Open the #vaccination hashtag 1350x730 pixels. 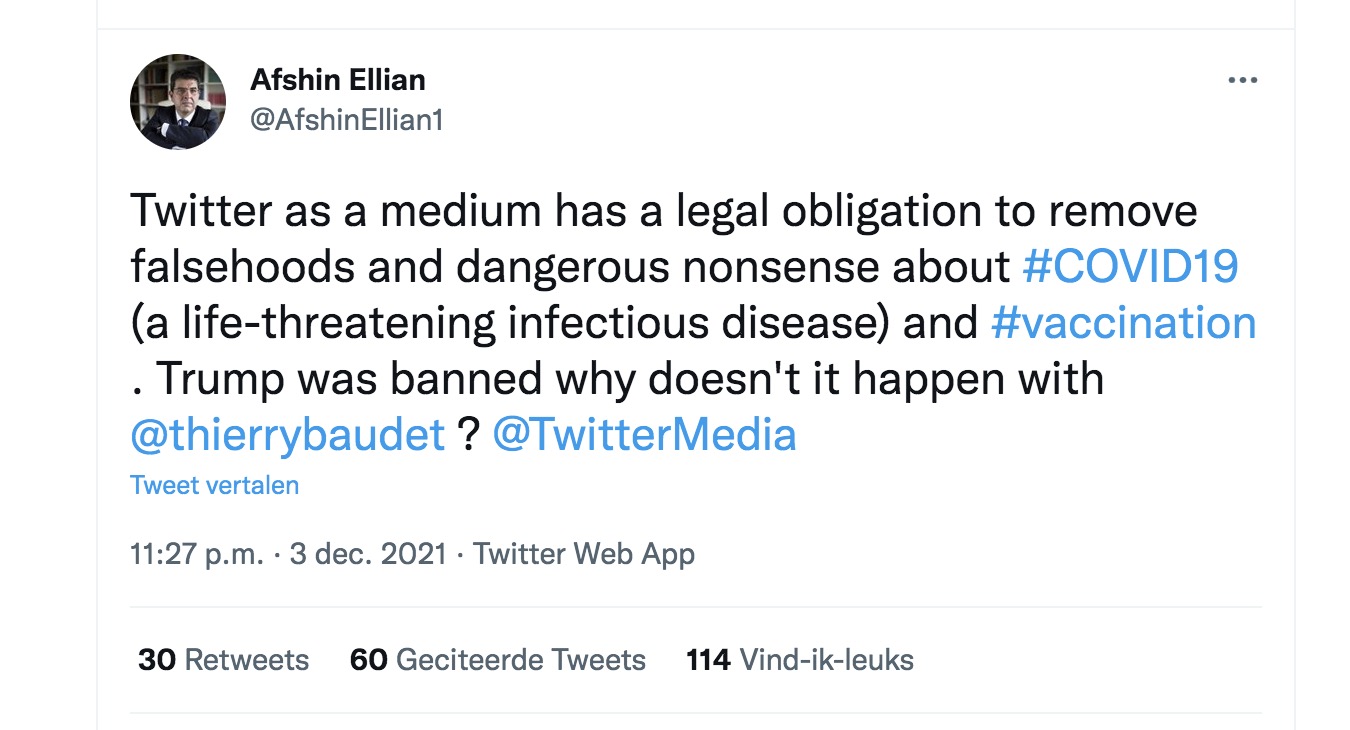click(1123, 323)
